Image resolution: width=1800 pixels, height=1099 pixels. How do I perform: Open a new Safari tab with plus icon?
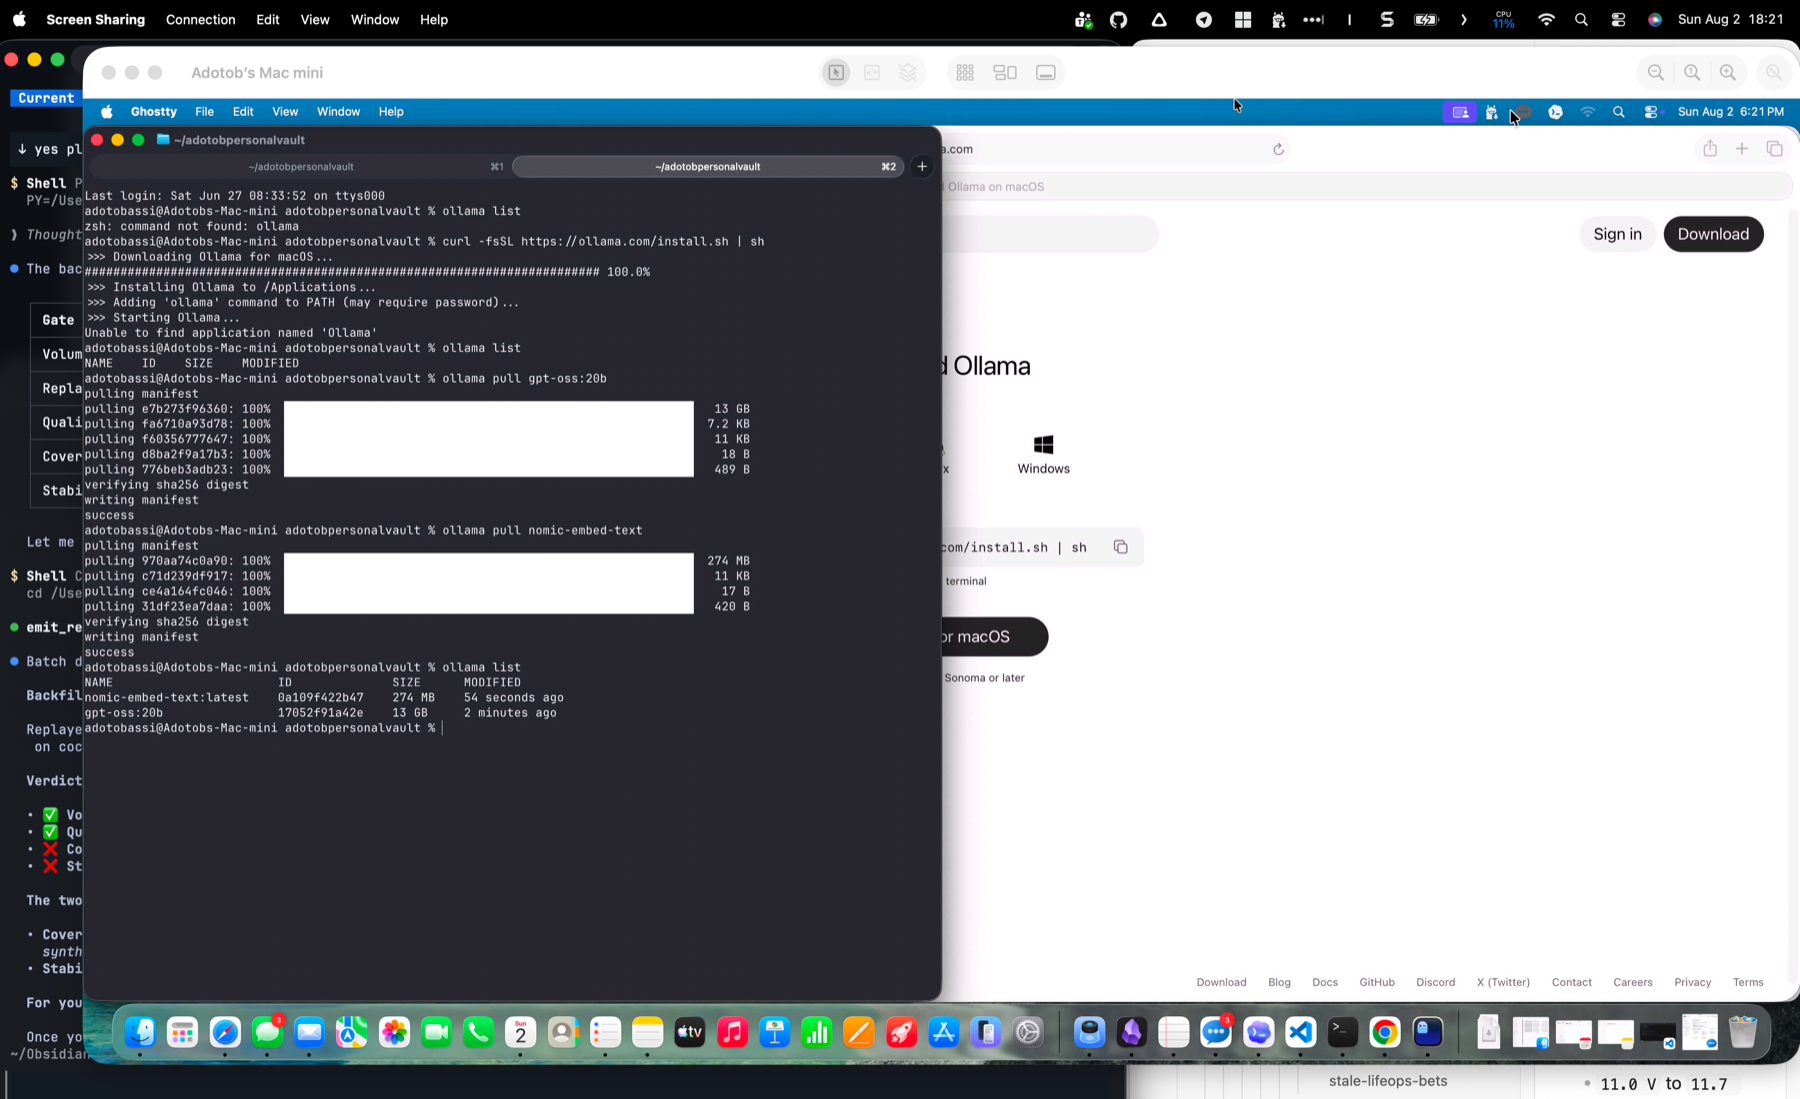(1742, 149)
